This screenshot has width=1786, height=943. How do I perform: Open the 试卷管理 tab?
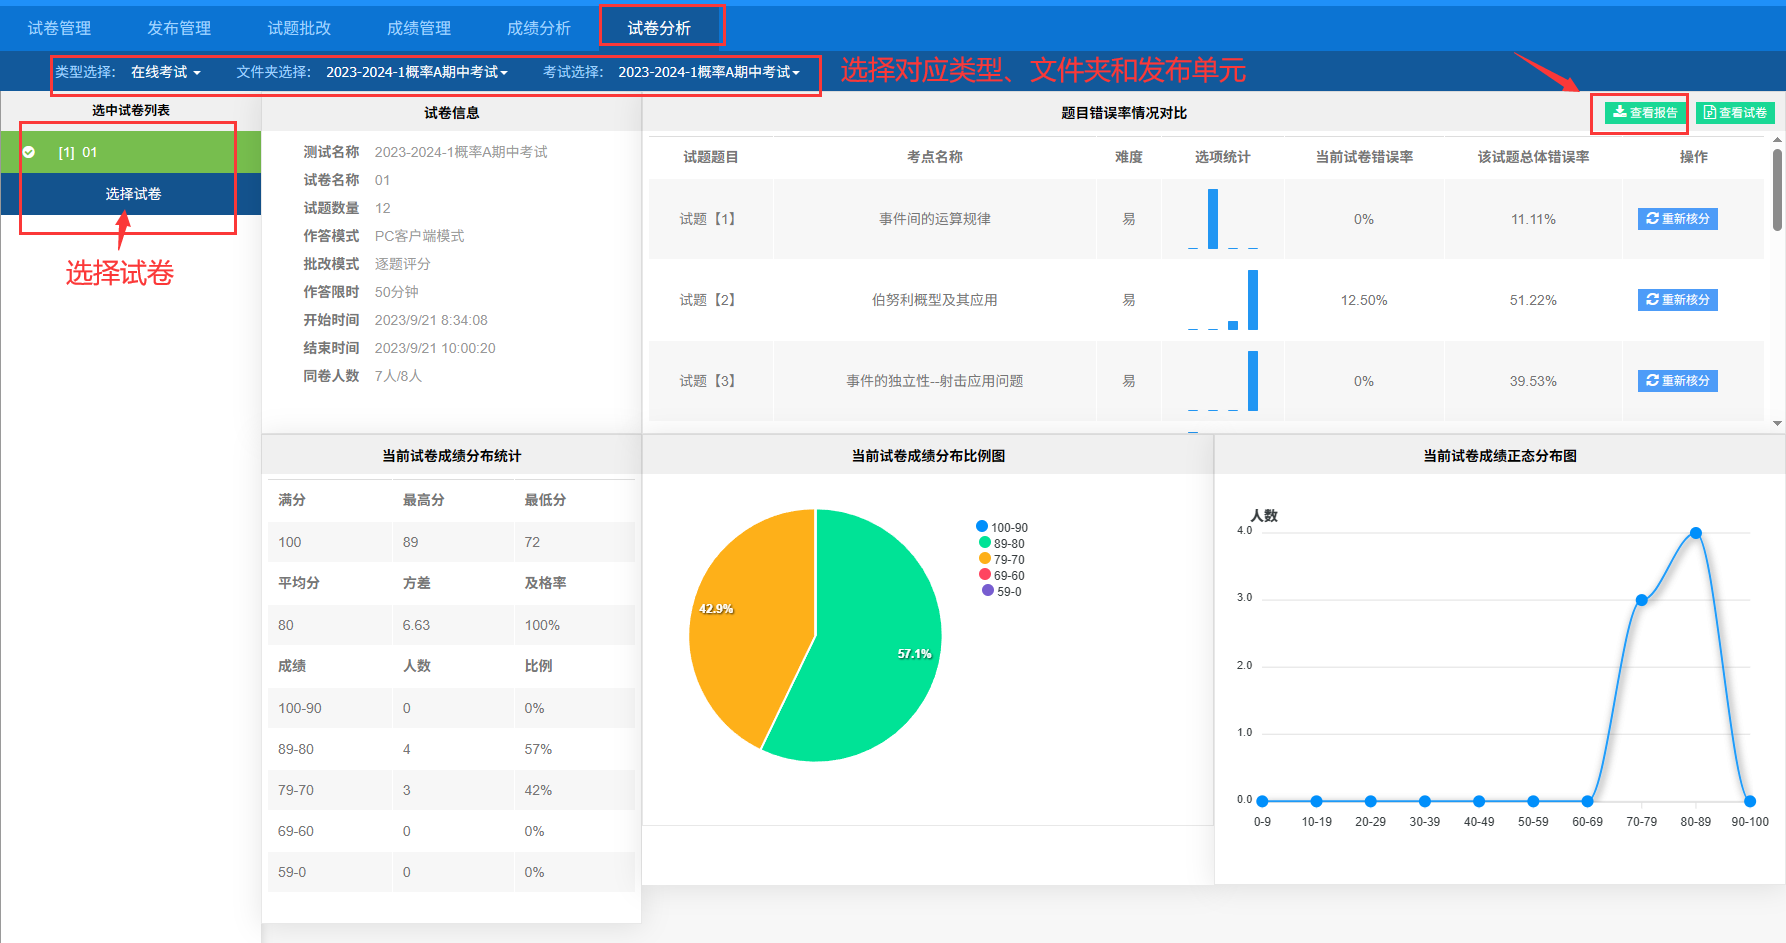[59, 28]
